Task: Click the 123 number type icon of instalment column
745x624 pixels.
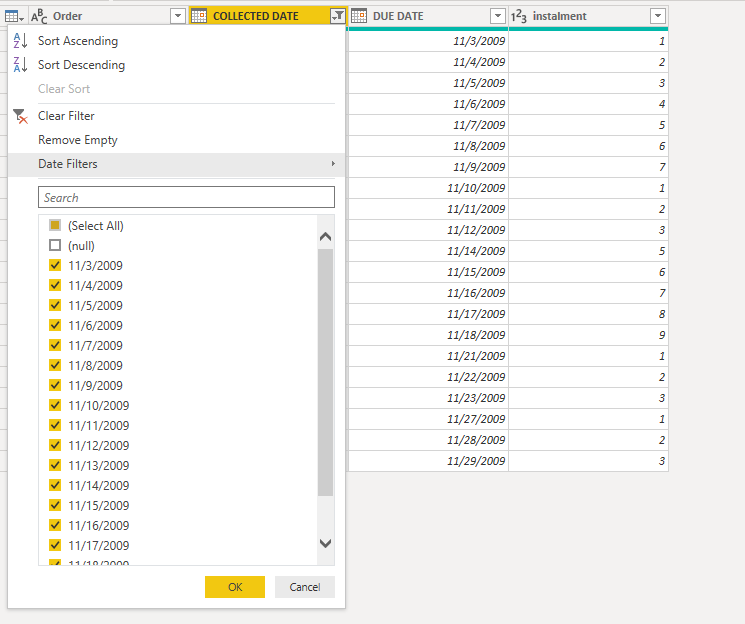Action: tap(519, 17)
